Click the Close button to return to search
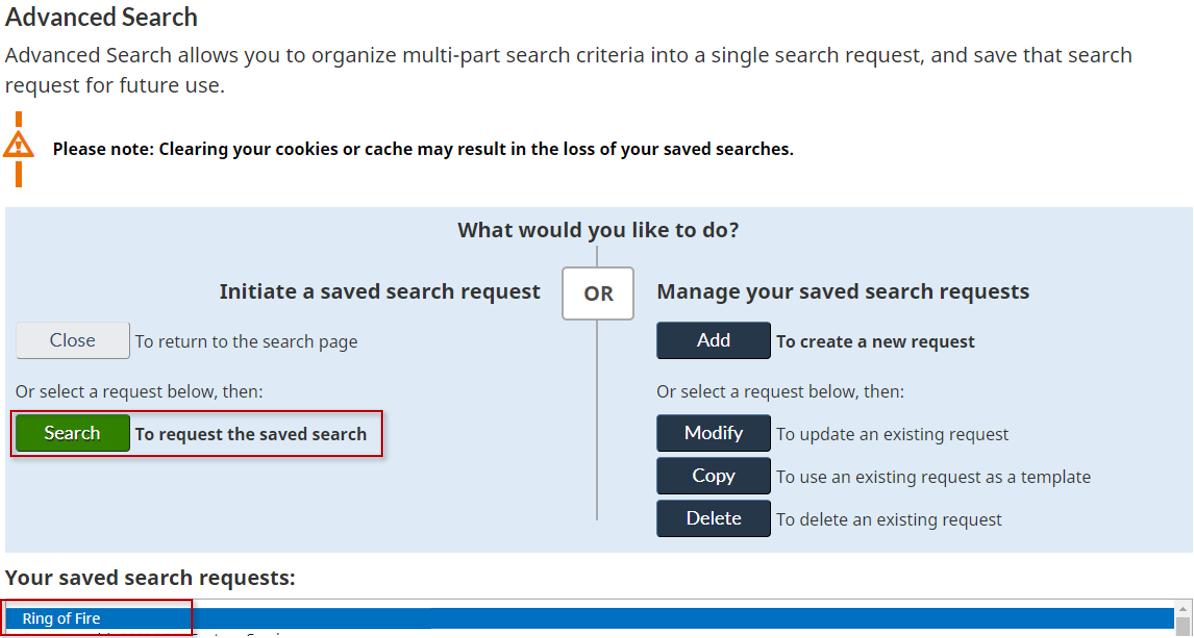This screenshot has width=1194, height=638. click(71, 340)
